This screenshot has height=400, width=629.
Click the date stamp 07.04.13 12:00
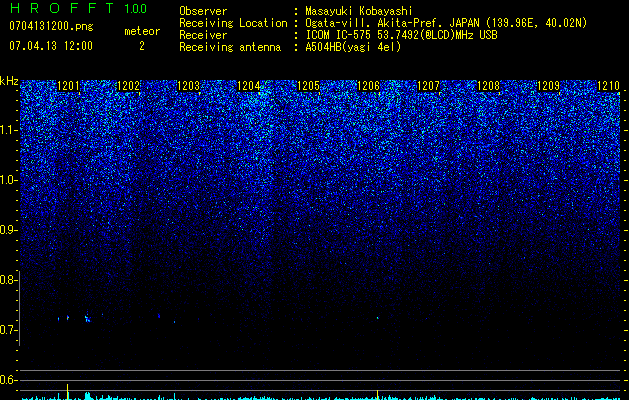point(51,46)
